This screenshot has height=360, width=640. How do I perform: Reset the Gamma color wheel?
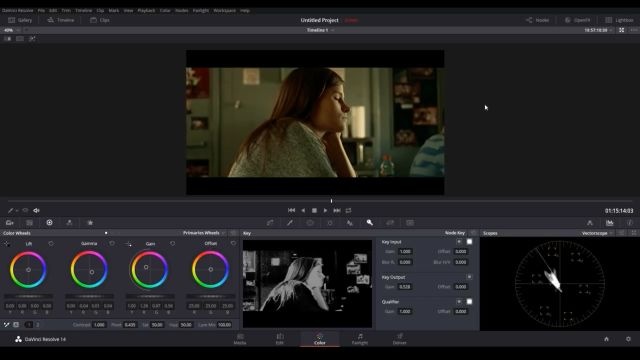coord(112,243)
